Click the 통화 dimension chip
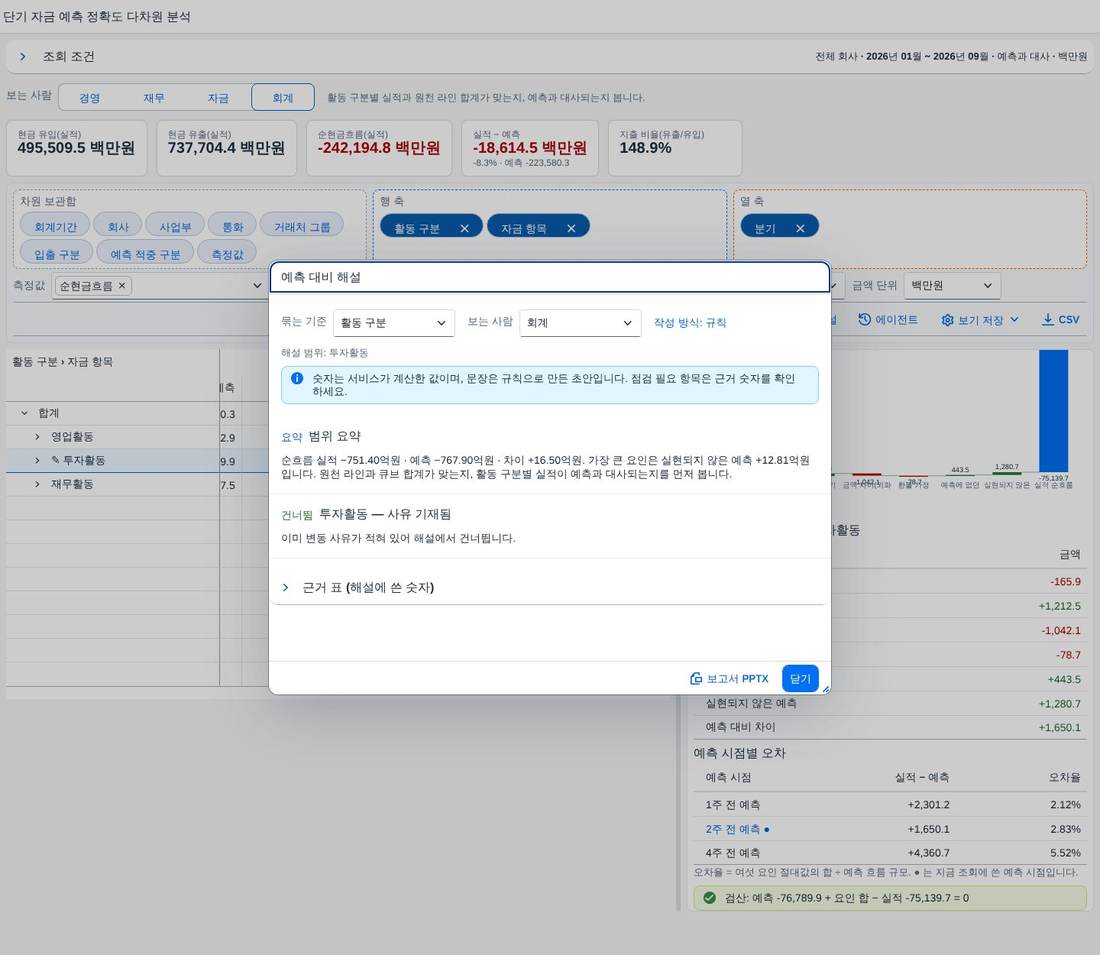This screenshot has height=955, width=1100. 232,227
